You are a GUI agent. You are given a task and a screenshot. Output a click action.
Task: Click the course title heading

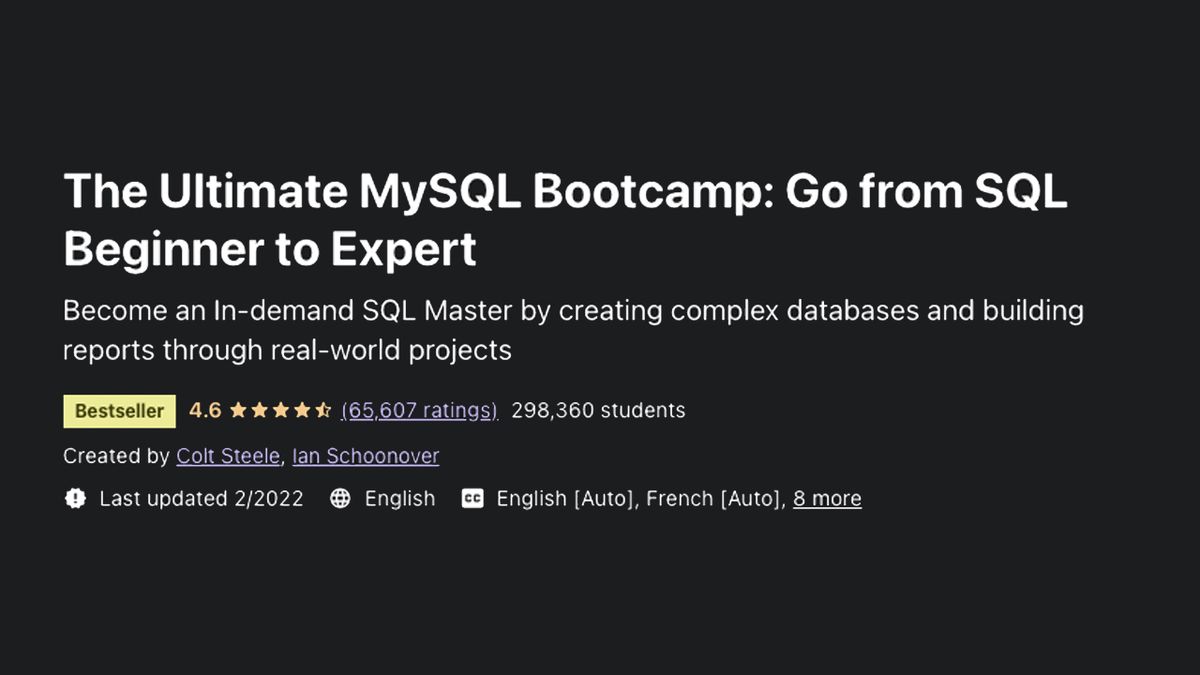point(567,220)
